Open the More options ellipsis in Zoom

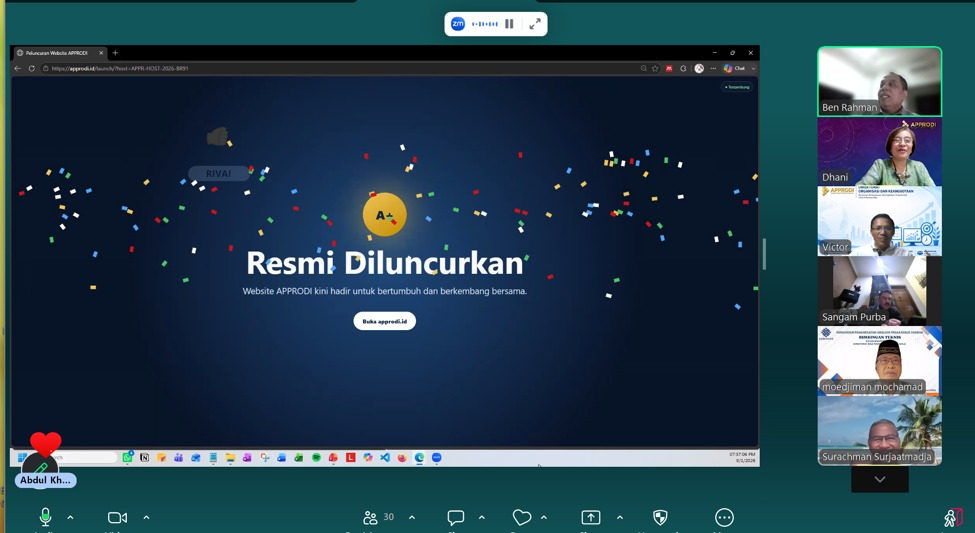[724, 517]
